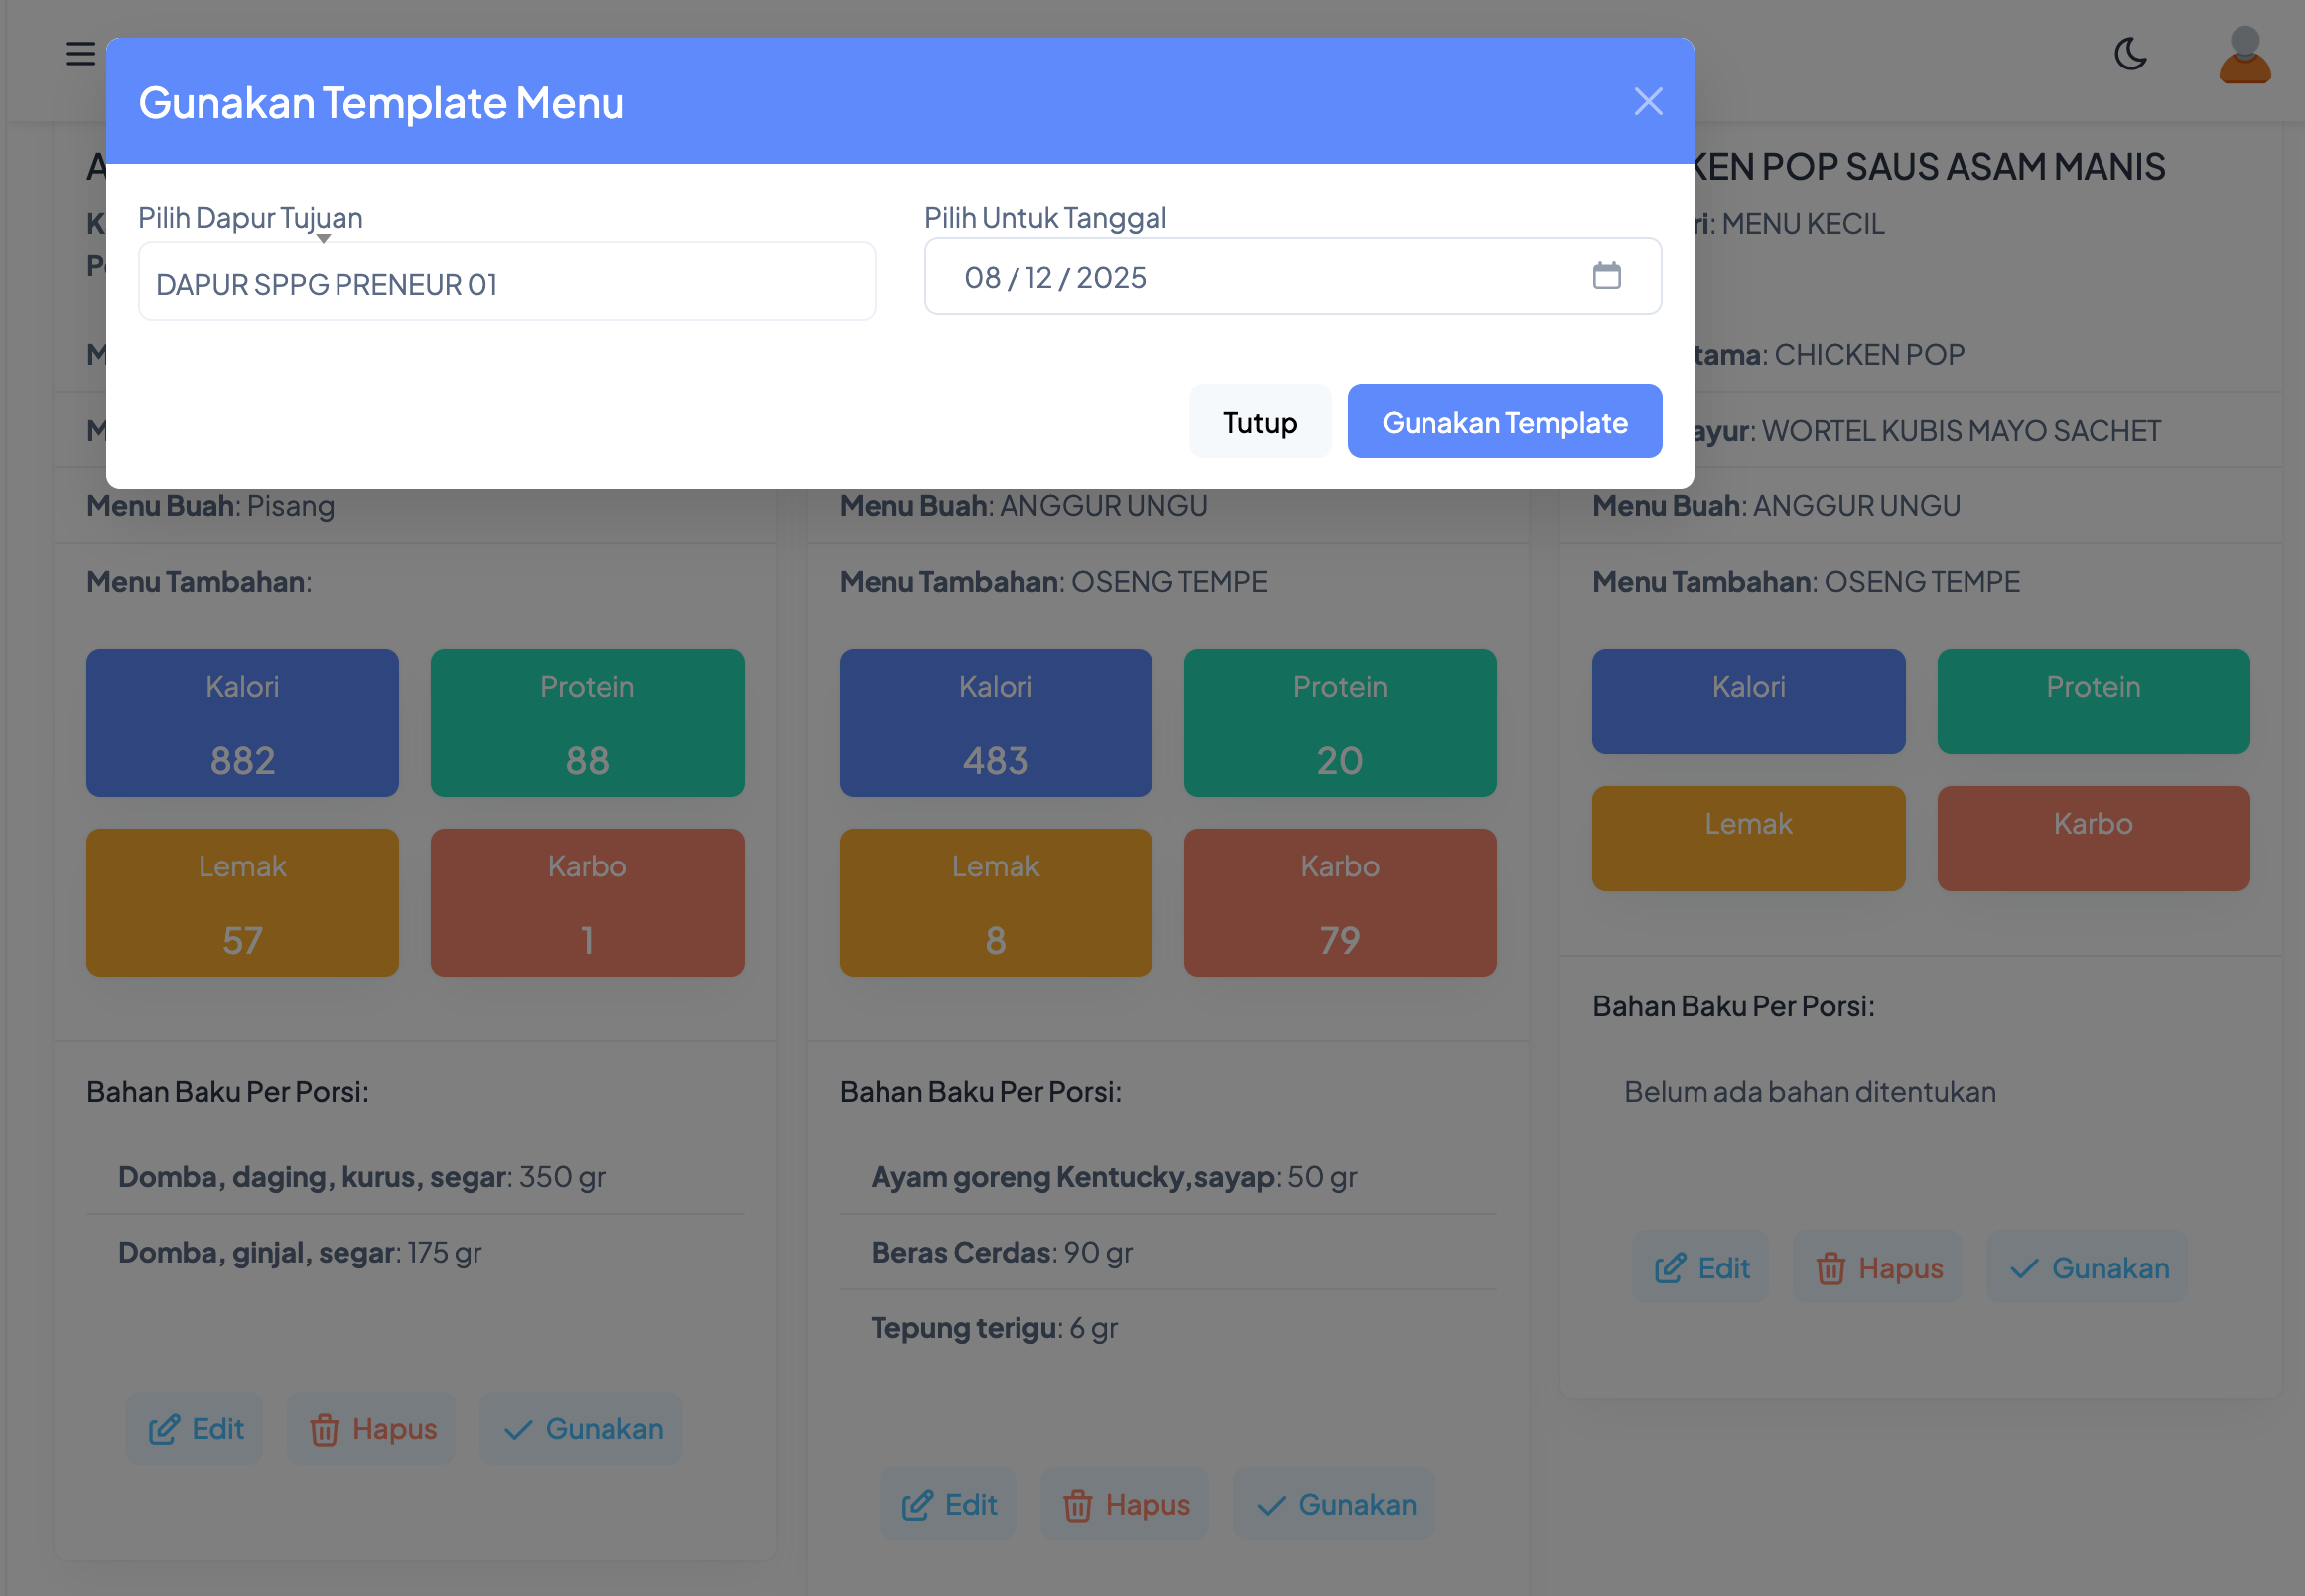This screenshot has width=2305, height=1596.
Task: Click the Pilih Untuk Tanggal date input
Action: coord(1250,277)
